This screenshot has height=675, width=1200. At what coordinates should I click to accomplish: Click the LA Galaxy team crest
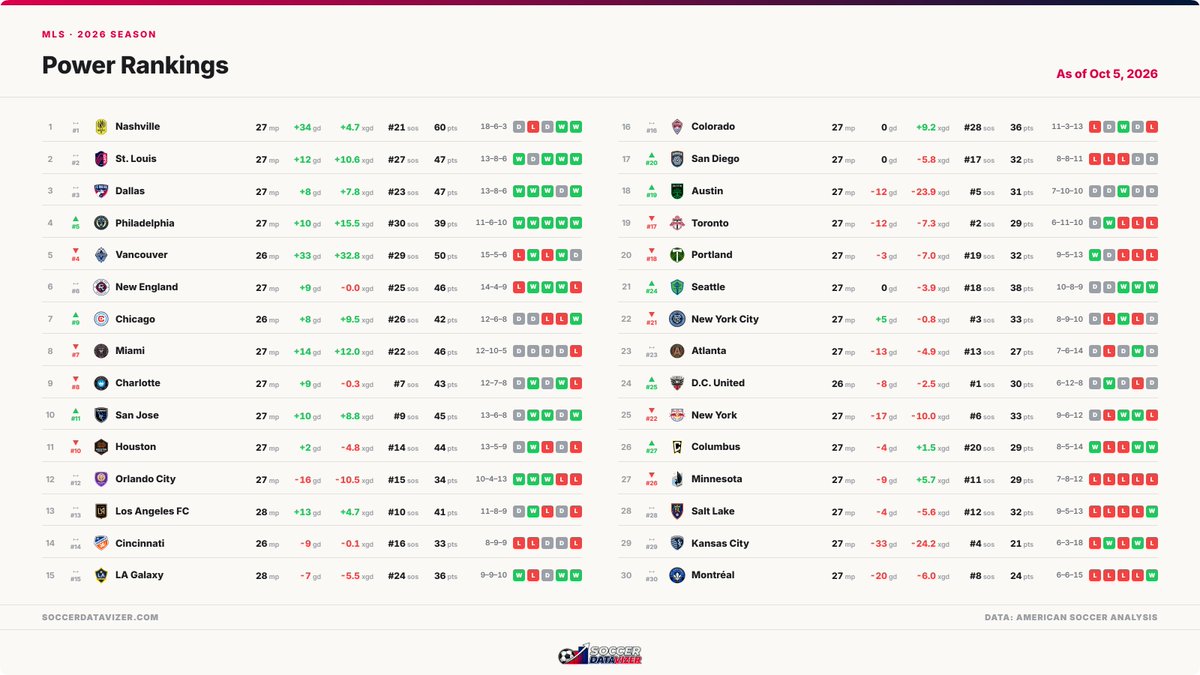click(x=101, y=575)
